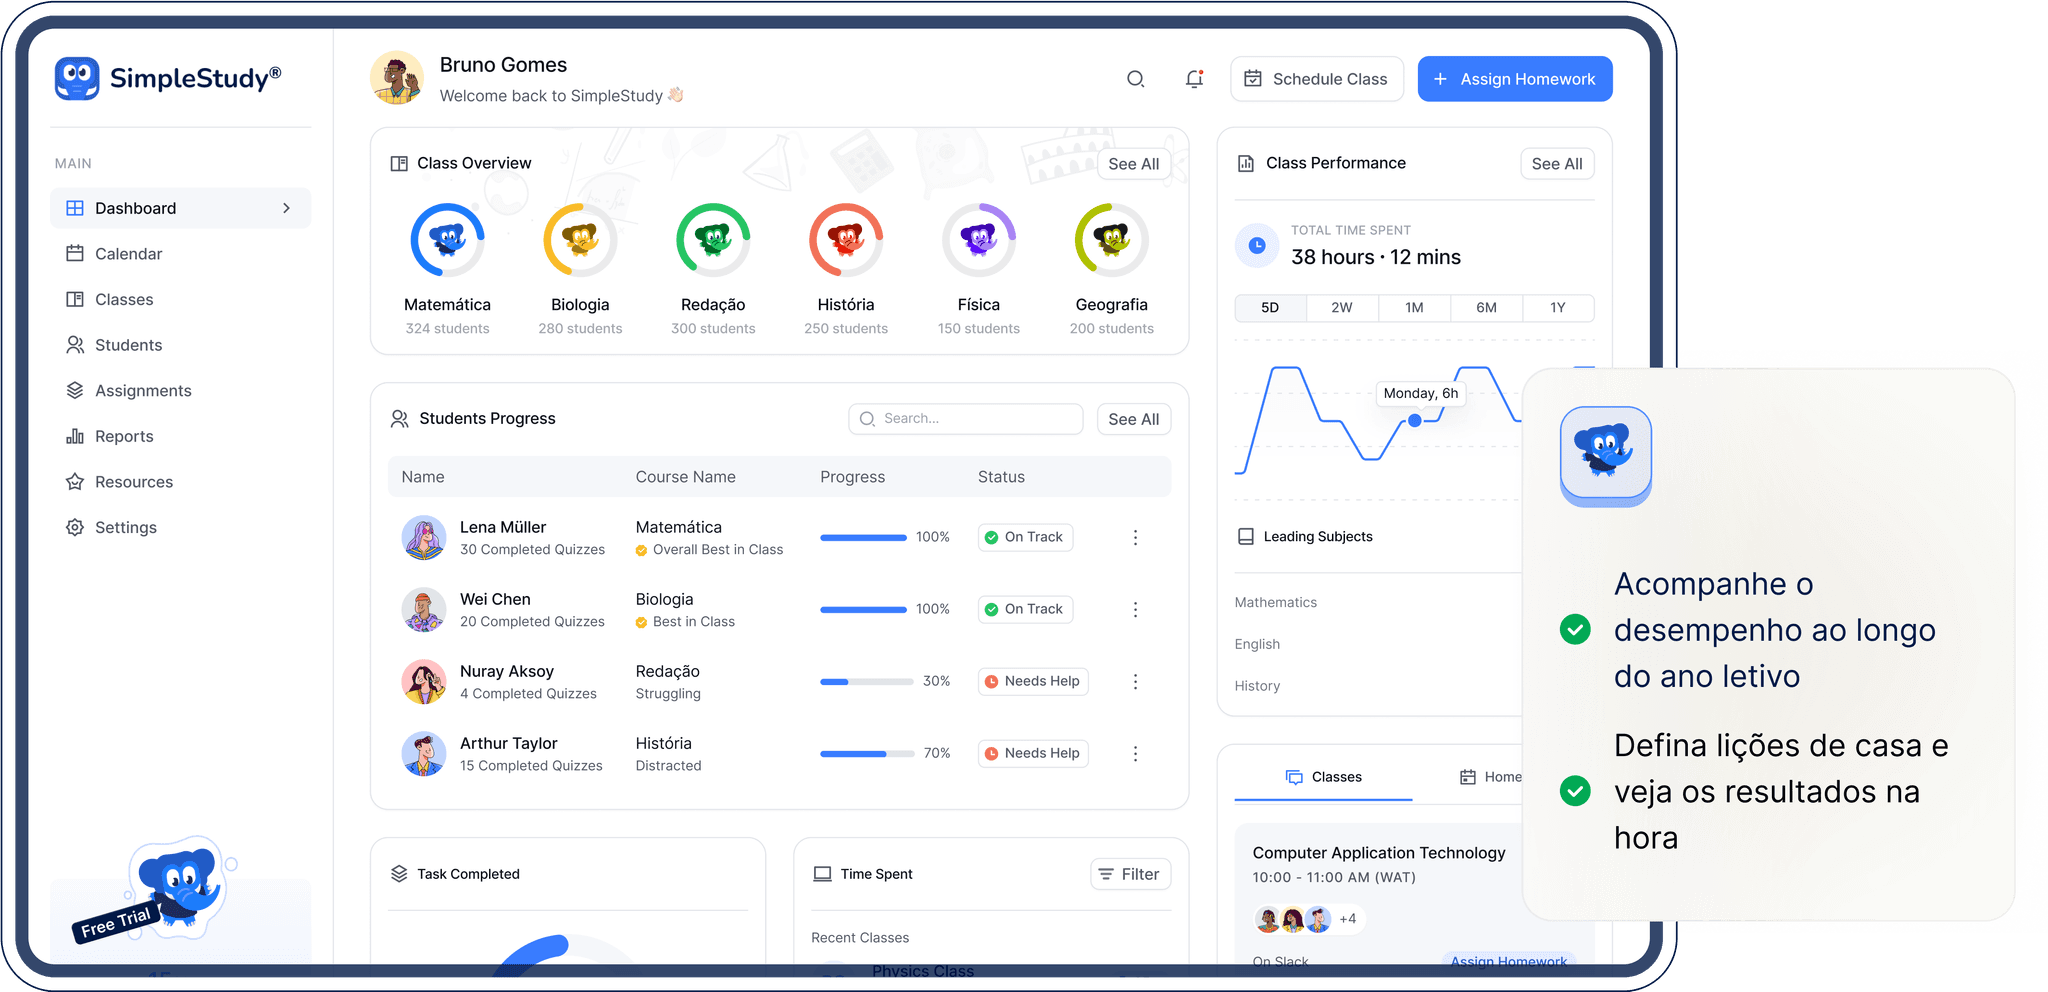Go to Calendar in the sidebar

point(128,254)
